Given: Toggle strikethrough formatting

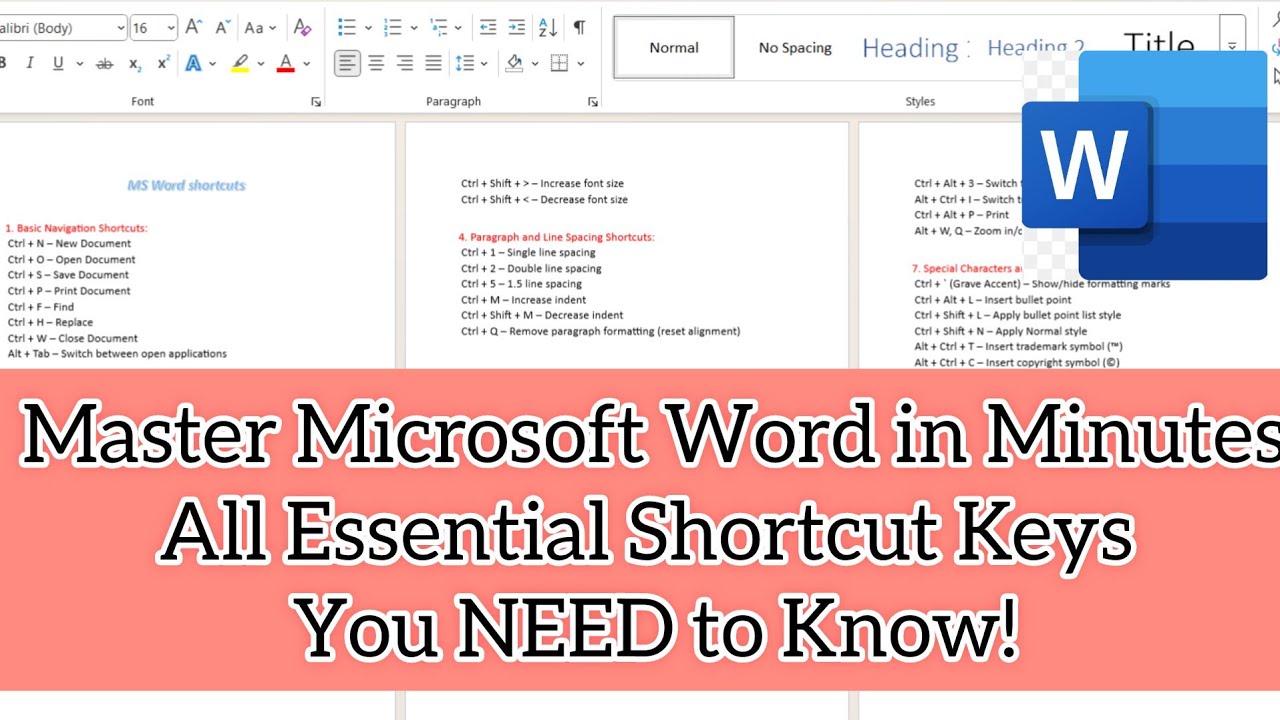Looking at the screenshot, I should coord(104,63).
